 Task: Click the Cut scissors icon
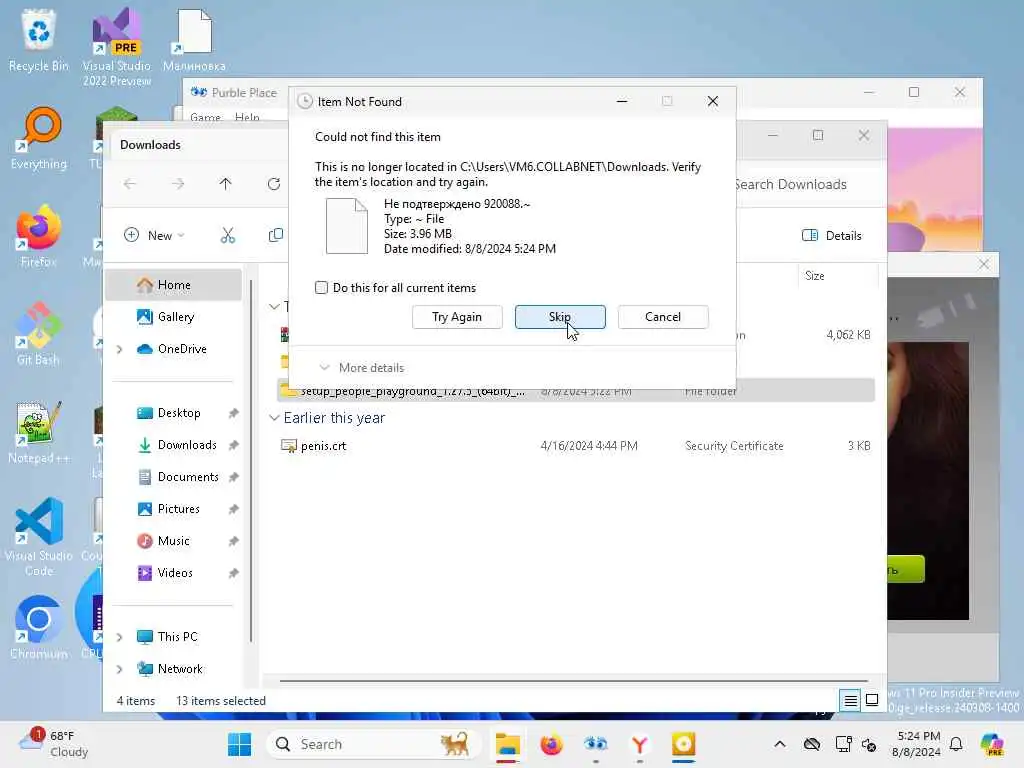227,235
